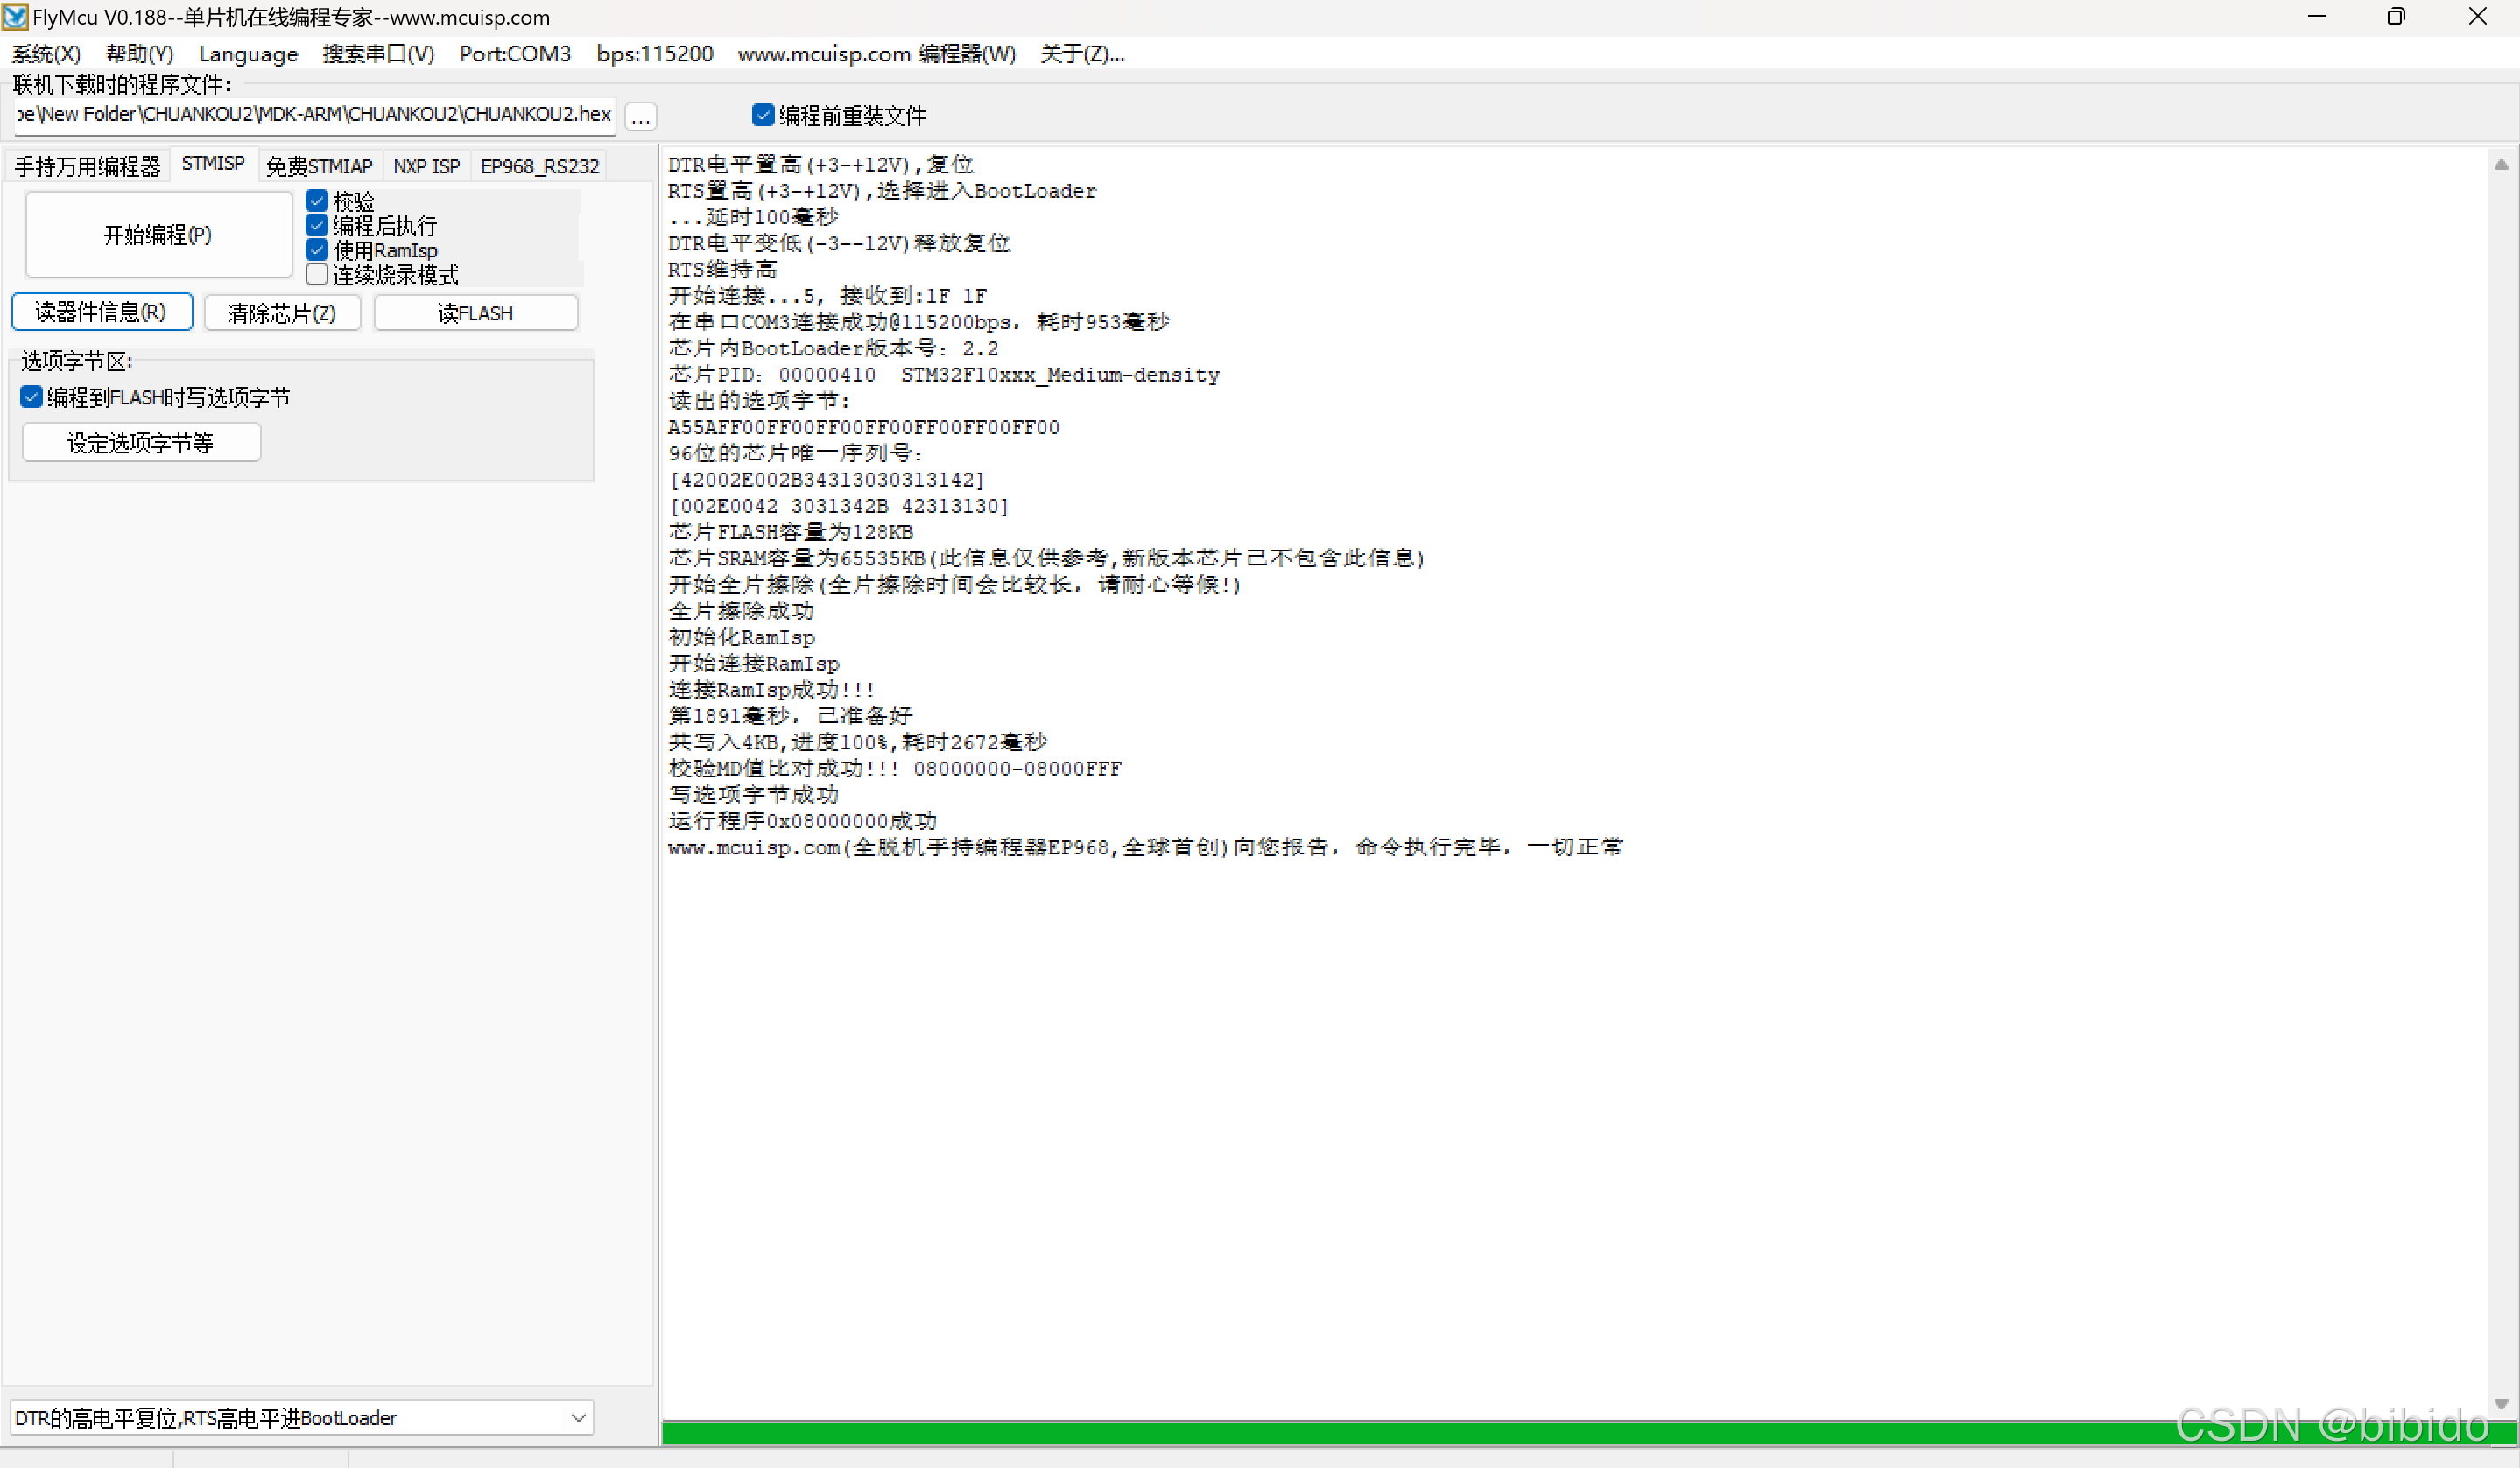Click the 开始编程(P) start programming button
This screenshot has height=1468, width=2520.
(x=158, y=235)
